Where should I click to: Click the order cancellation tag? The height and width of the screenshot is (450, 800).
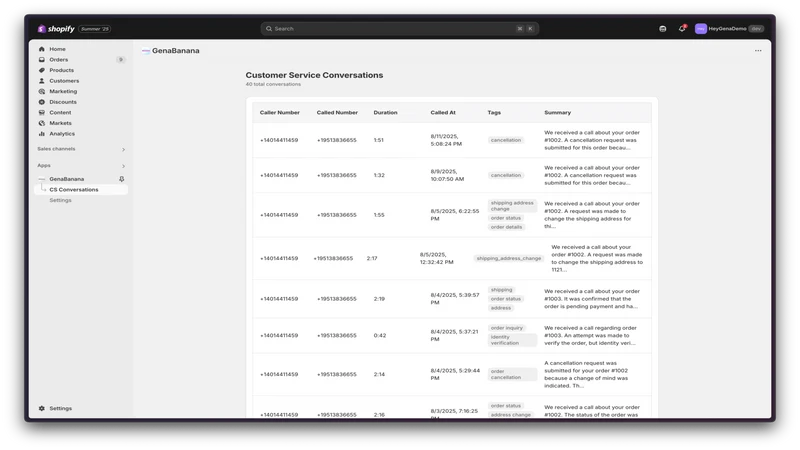tap(512, 374)
